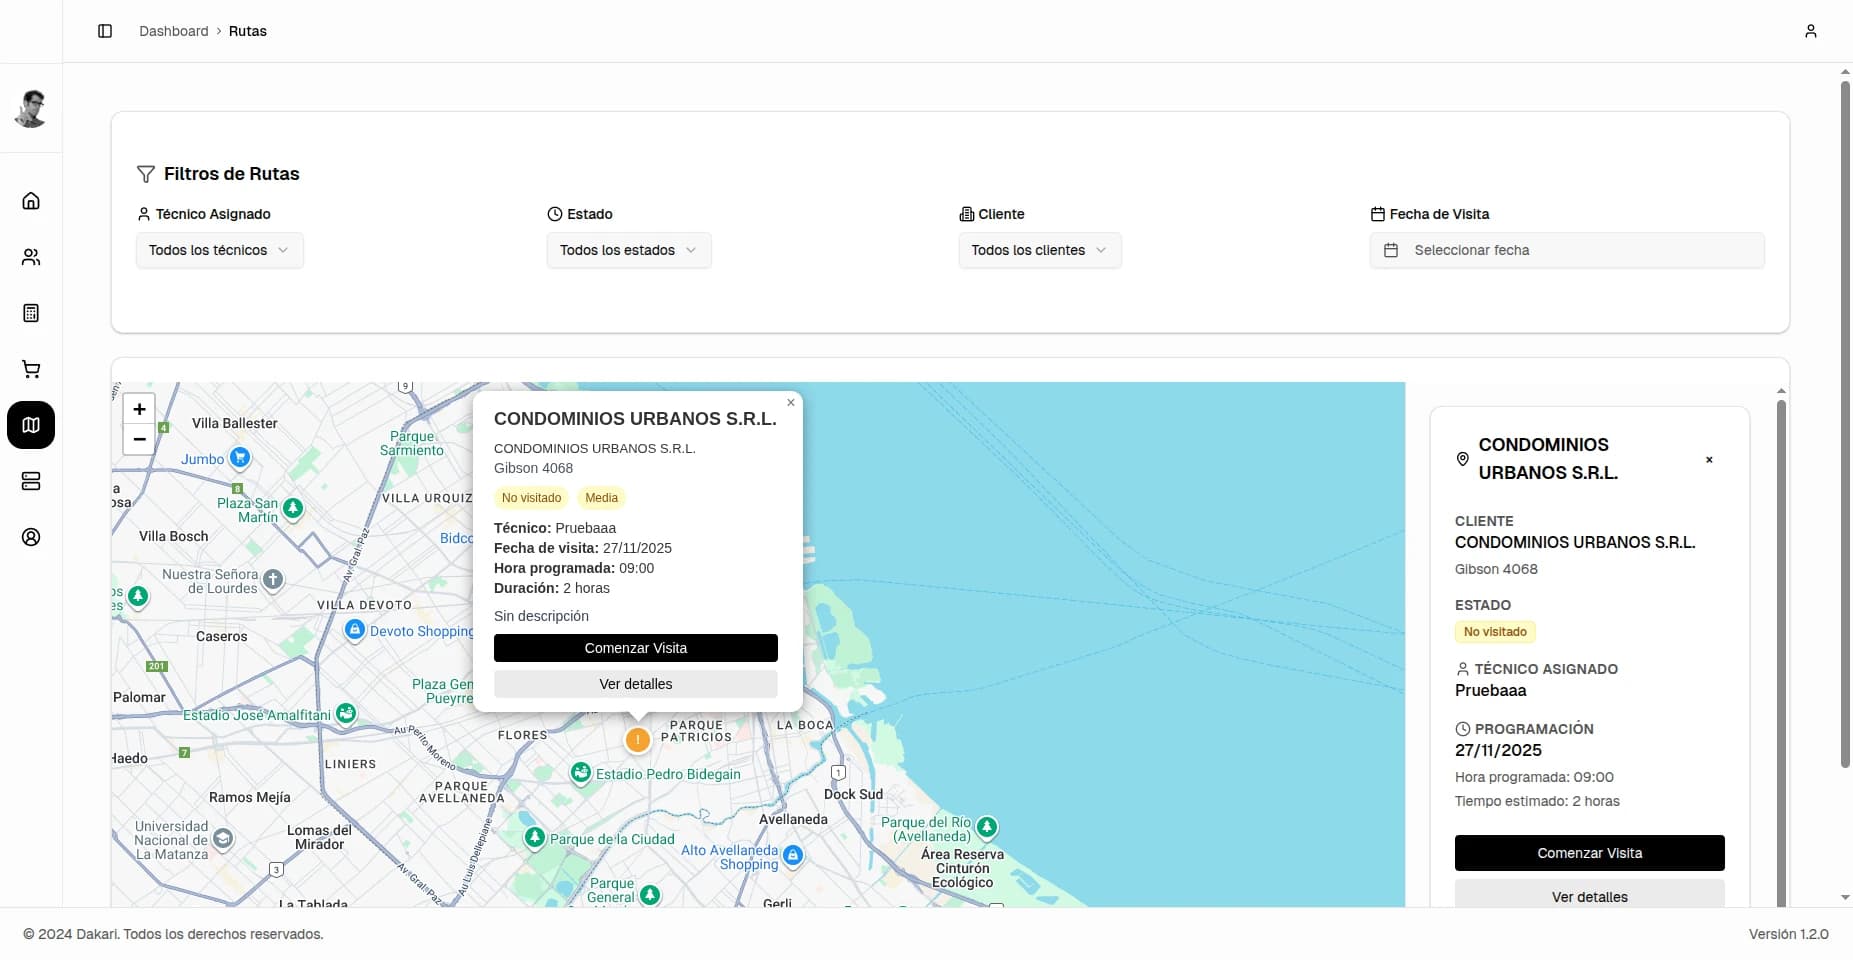Click the orange visit marker on the map
The height and width of the screenshot is (960, 1853).
tap(637, 740)
